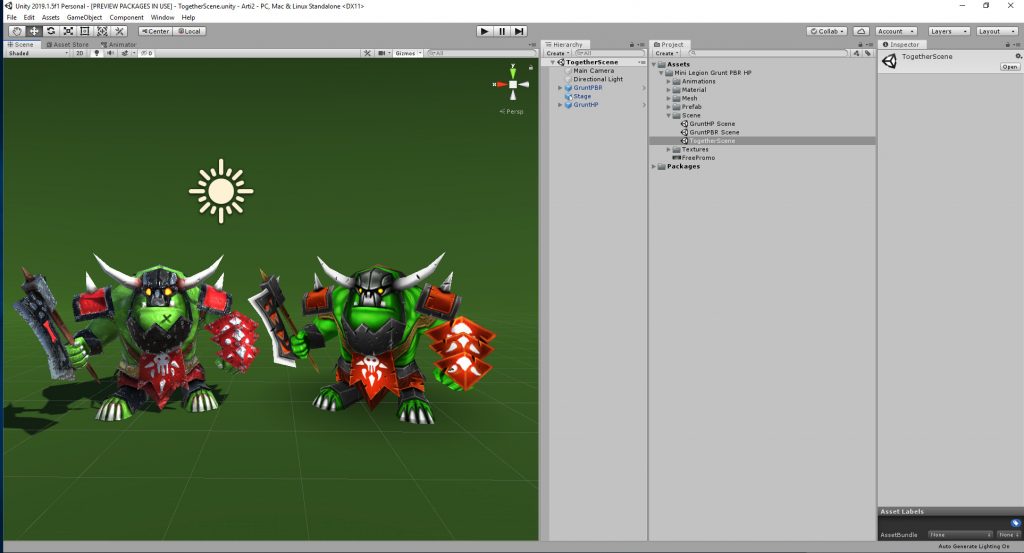The image size is (1024, 553).
Task: Select the Directional Light sun gizmo
Action: [x=221, y=191]
